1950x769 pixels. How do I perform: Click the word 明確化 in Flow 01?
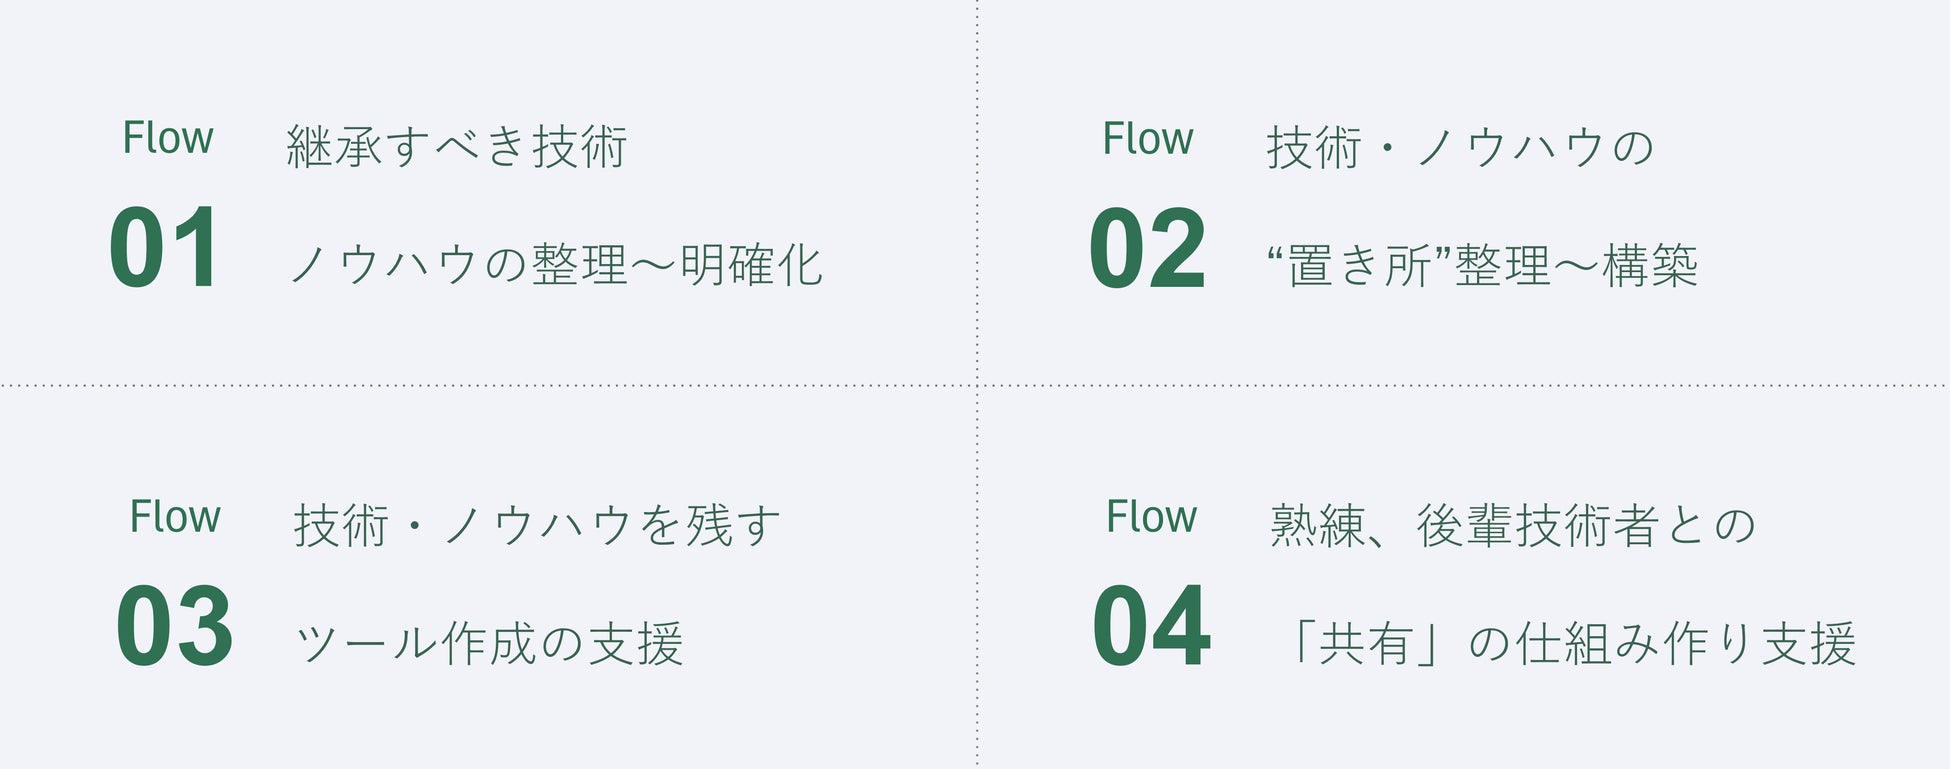pos(751,266)
